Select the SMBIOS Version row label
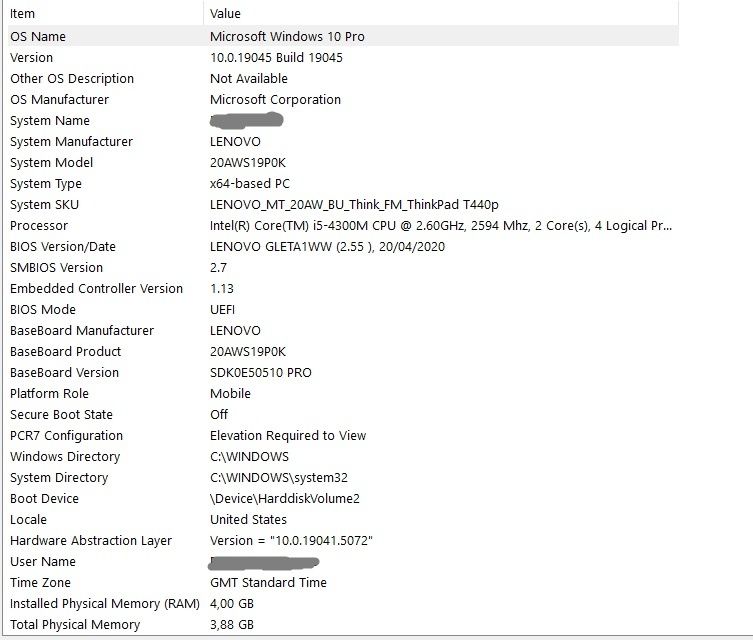Screen dimensions: 753x640 [57, 268]
